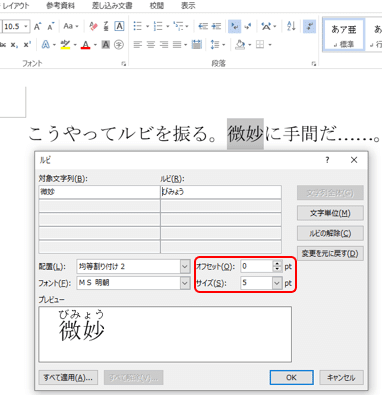Switch to the 表示 tab

188,6
